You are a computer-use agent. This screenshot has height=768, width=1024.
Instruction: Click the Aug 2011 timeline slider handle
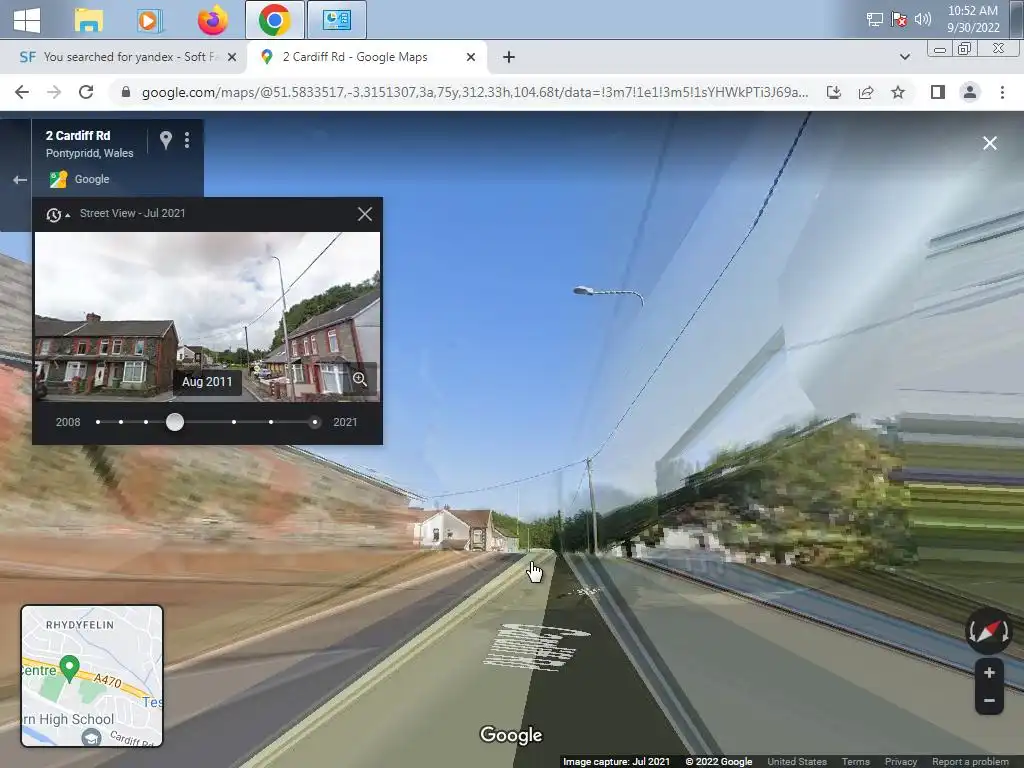(174, 422)
